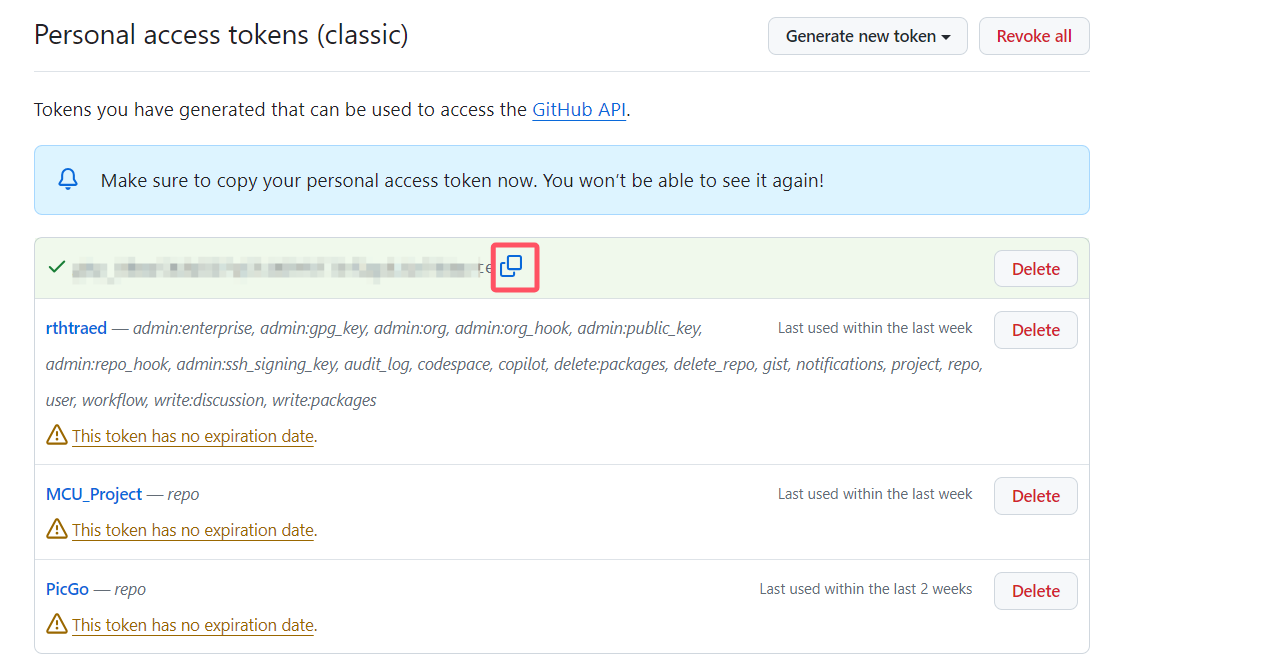
Task: Delete the PicGo token
Action: point(1036,591)
